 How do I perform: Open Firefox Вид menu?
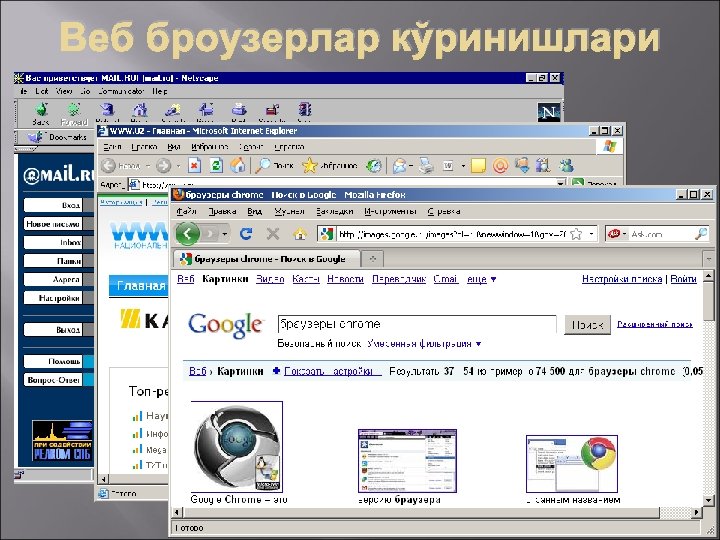[254, 211]
